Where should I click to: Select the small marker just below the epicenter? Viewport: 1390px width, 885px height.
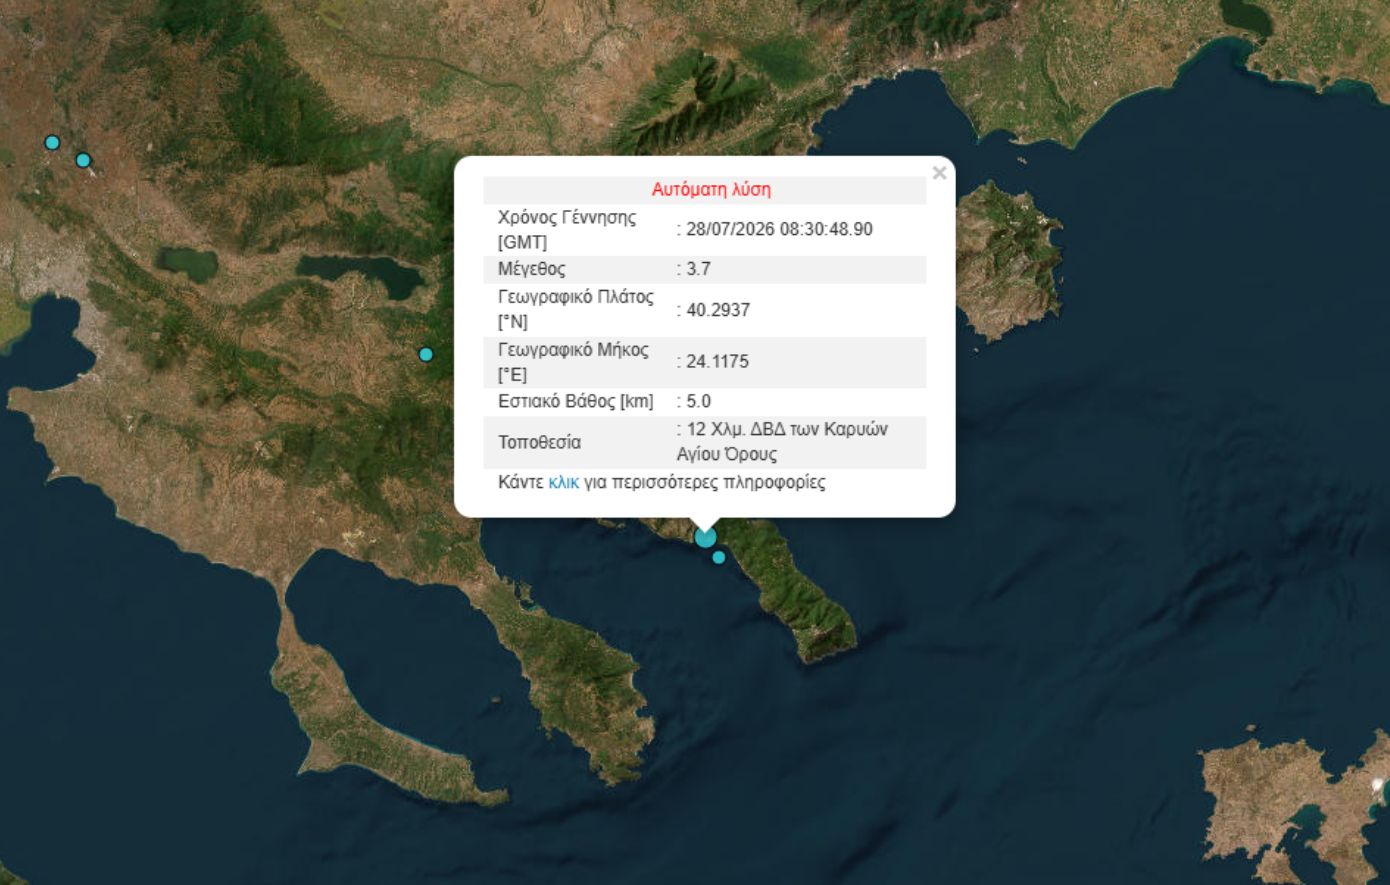[x=719, y=557]
